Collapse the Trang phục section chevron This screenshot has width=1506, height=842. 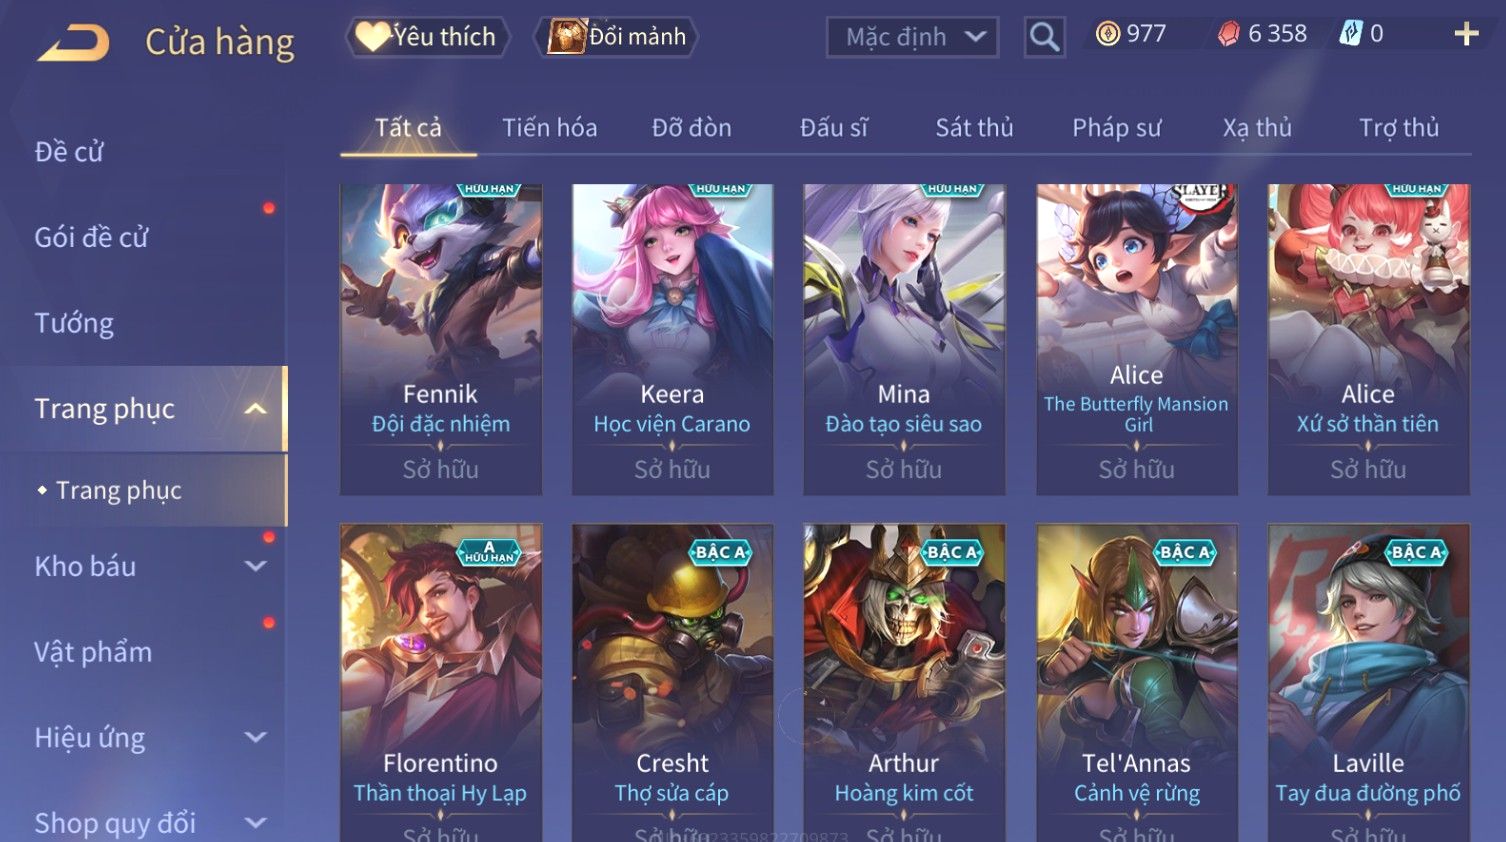pos(256,409)
